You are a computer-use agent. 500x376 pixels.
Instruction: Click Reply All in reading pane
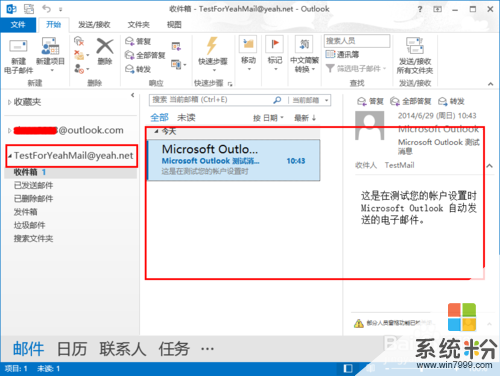(410, 101)
